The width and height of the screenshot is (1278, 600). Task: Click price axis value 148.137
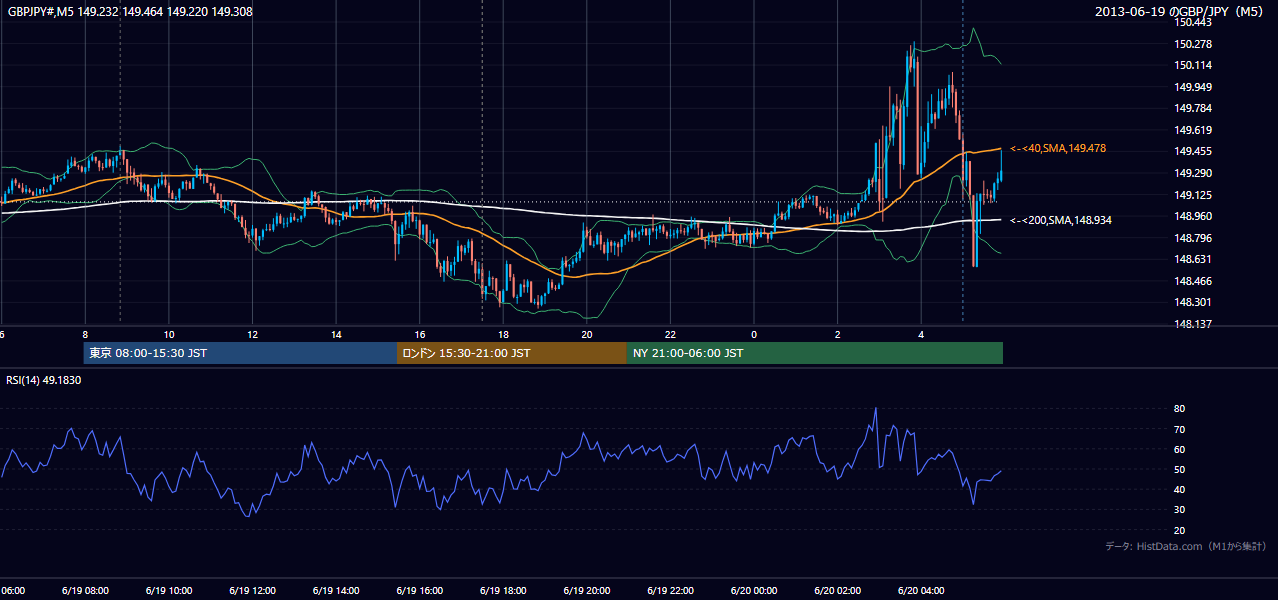pyautogui.click(x=1193, y=324)
